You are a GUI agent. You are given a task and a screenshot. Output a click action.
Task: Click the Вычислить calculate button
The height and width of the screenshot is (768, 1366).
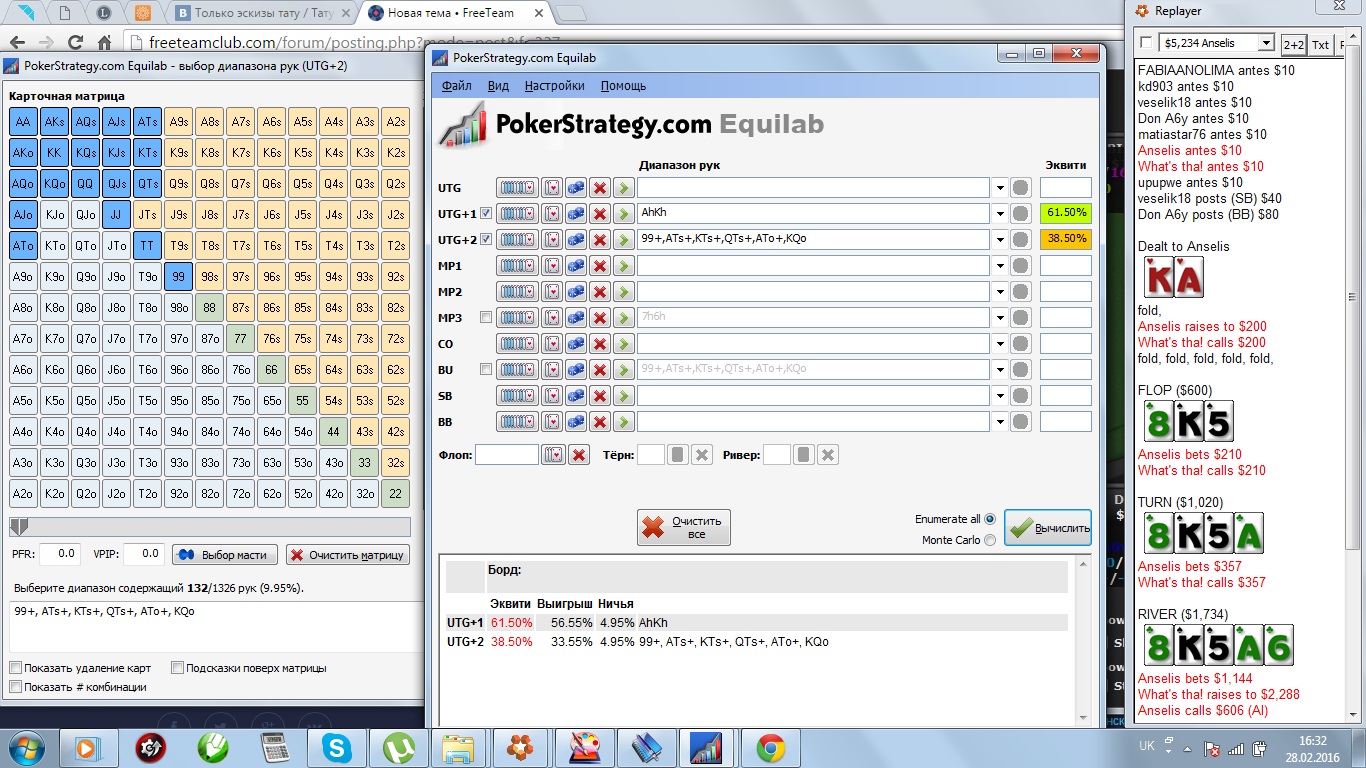pyautogui.click(x=1048, y=528)
